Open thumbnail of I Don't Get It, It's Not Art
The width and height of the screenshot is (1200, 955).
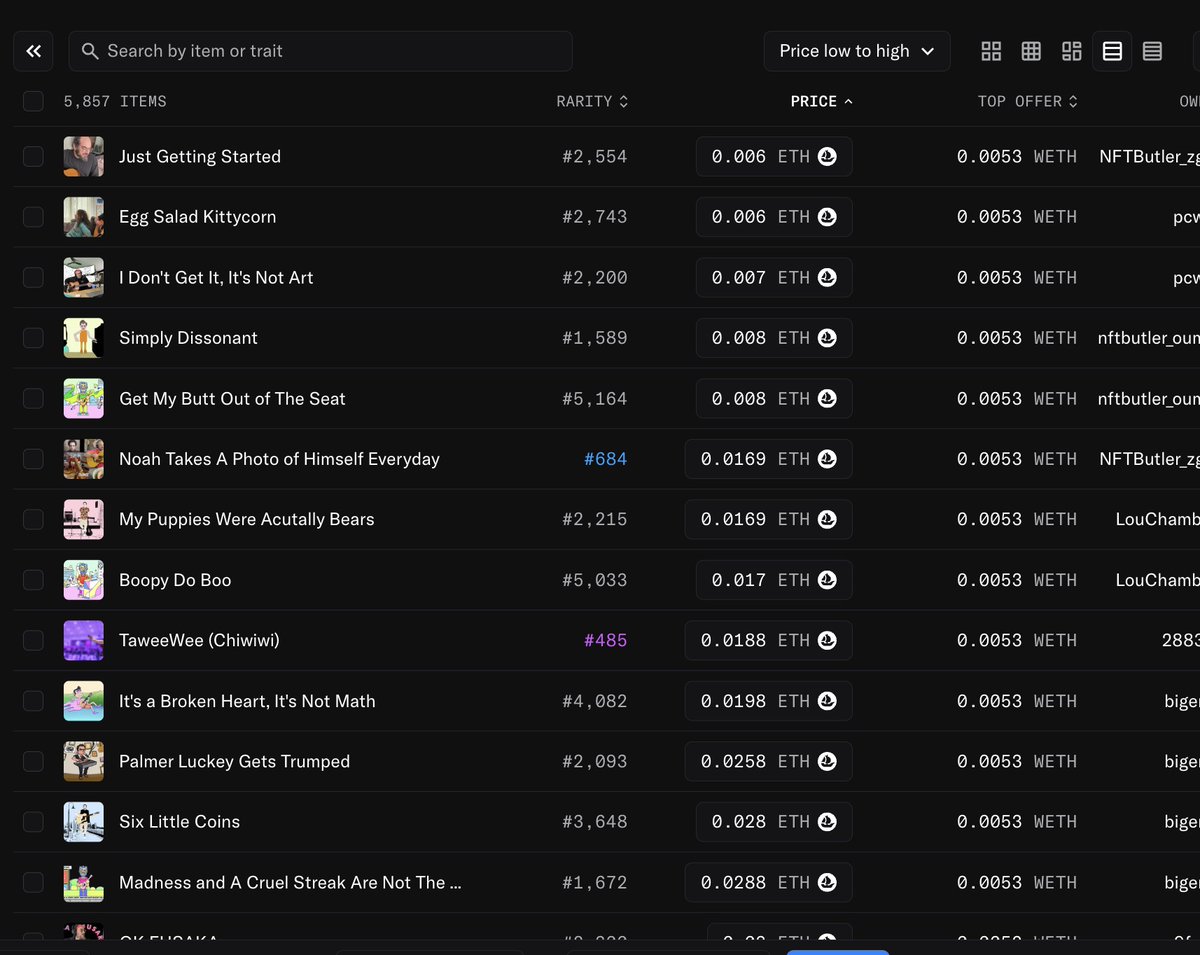[84, 277]
